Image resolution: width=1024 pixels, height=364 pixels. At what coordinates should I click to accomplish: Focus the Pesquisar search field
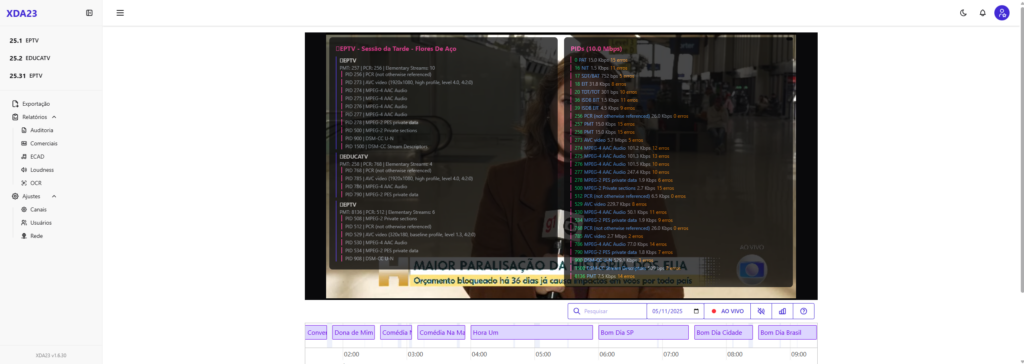607,311
